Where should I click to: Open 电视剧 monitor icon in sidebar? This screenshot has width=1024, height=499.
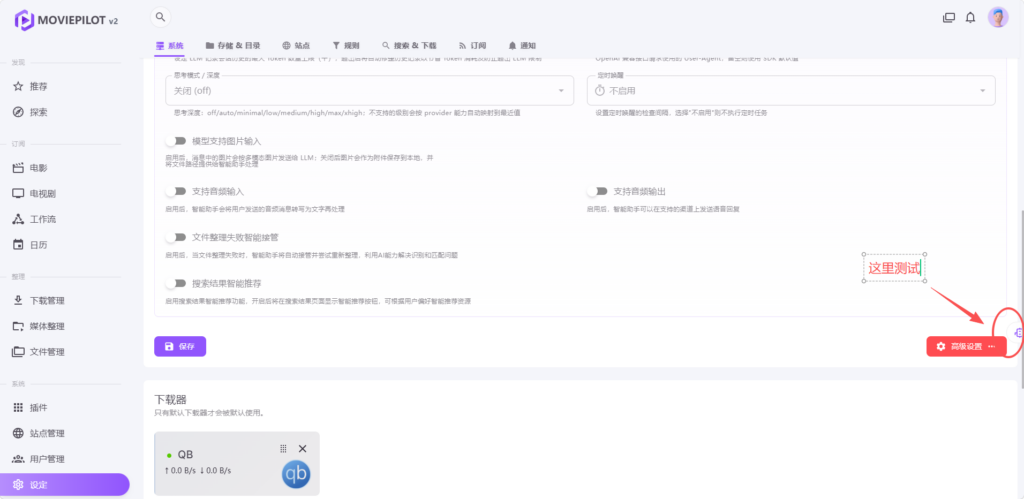click(18, 193)
